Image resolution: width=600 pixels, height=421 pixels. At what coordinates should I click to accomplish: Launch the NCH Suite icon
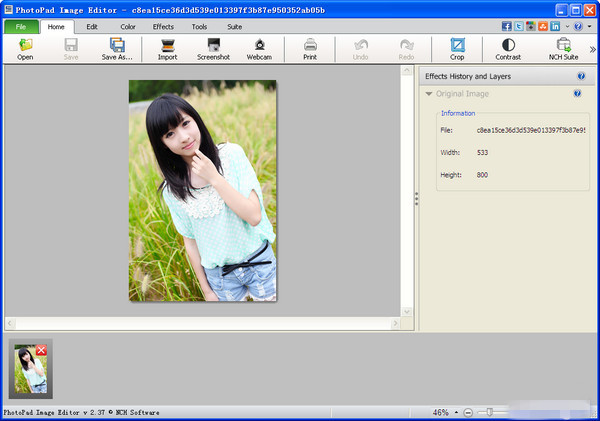(x=564, y=46)
